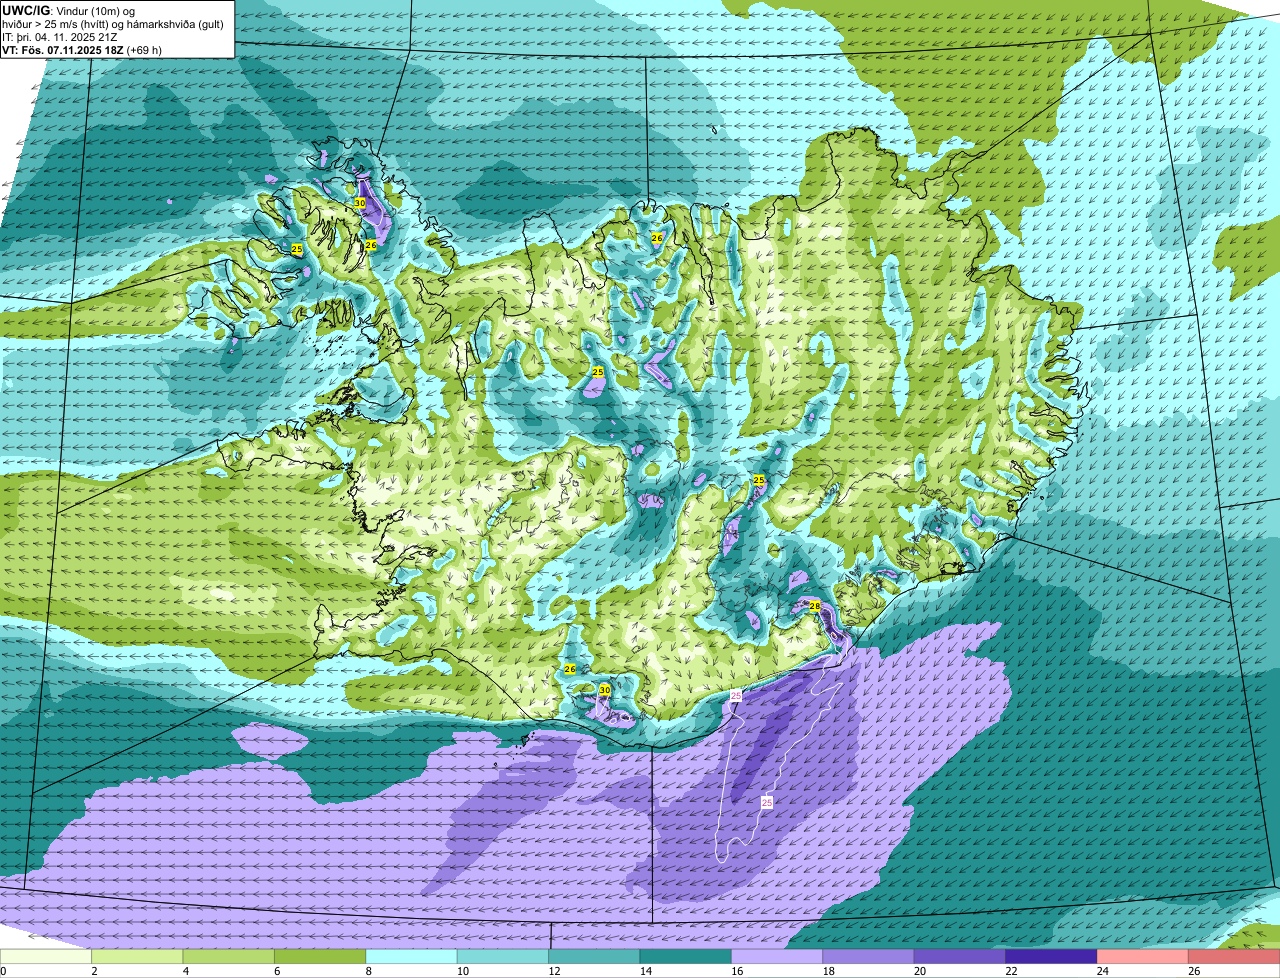The height and width of the screenshot is (978, 1280).
Task: Click the yellow 30 gust label in the Westfjords
Action: [x=360, y=203]
